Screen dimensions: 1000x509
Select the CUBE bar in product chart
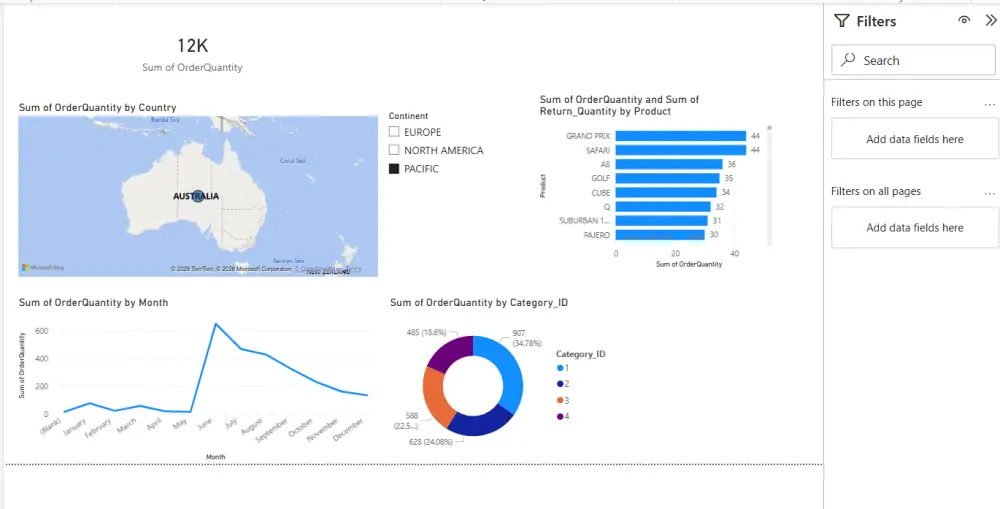[666, 193]
